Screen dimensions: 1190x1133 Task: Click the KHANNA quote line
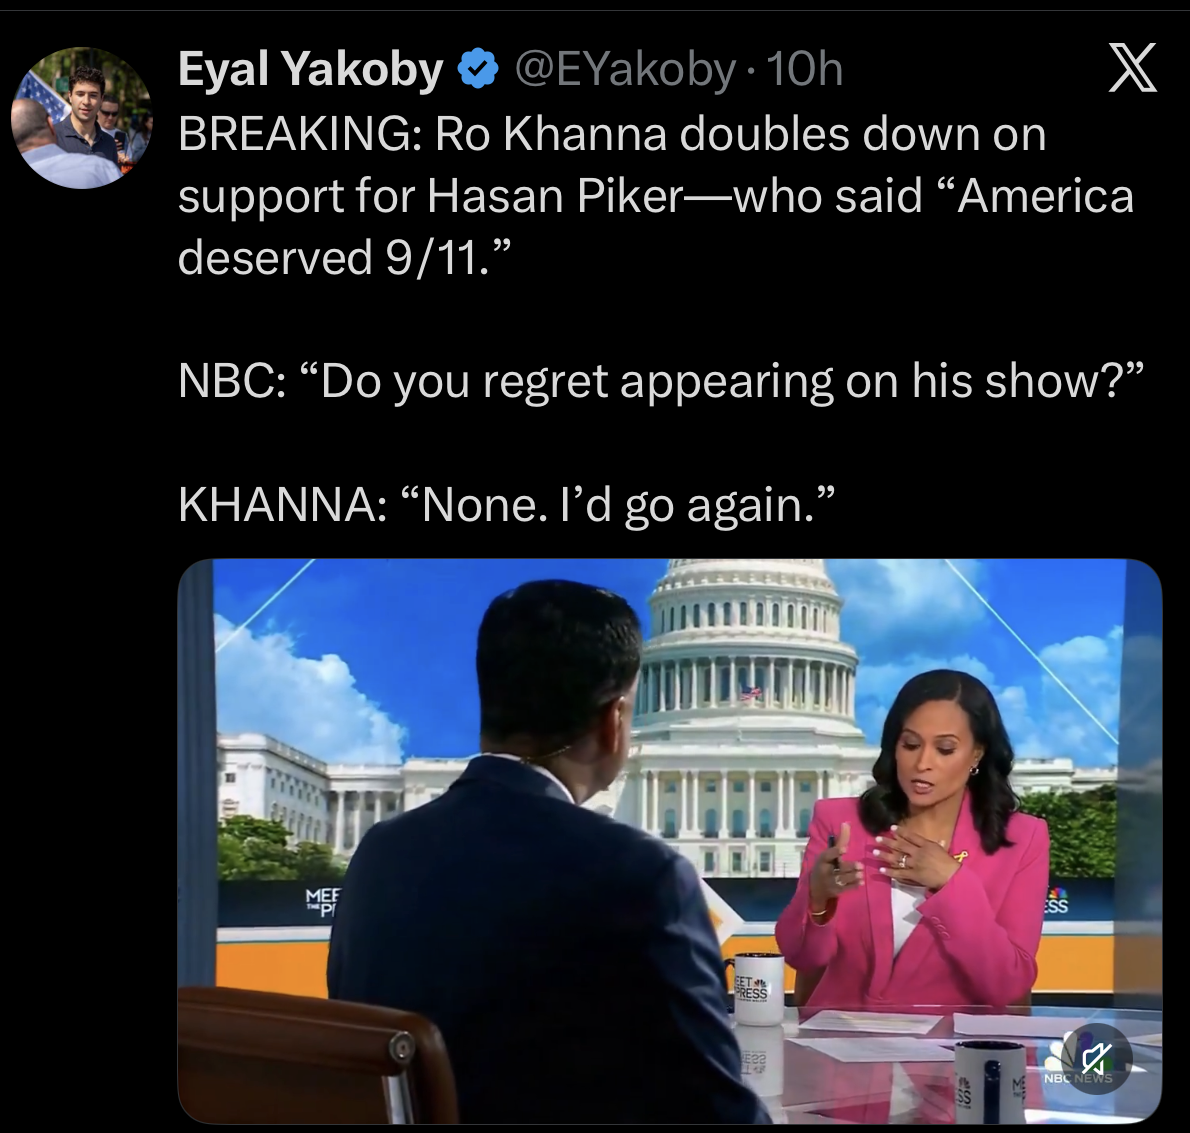click(x=507, y=505)
